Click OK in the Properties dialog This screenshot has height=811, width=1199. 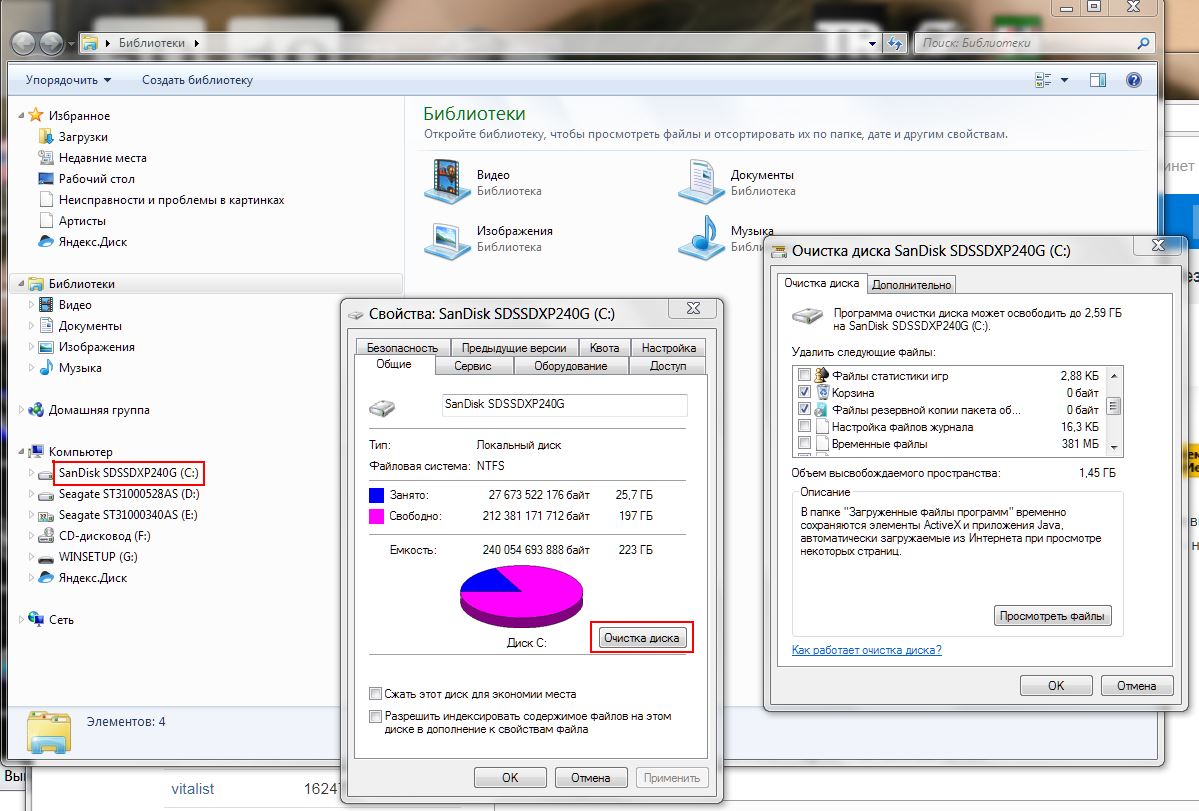click(x=510, y=777)
